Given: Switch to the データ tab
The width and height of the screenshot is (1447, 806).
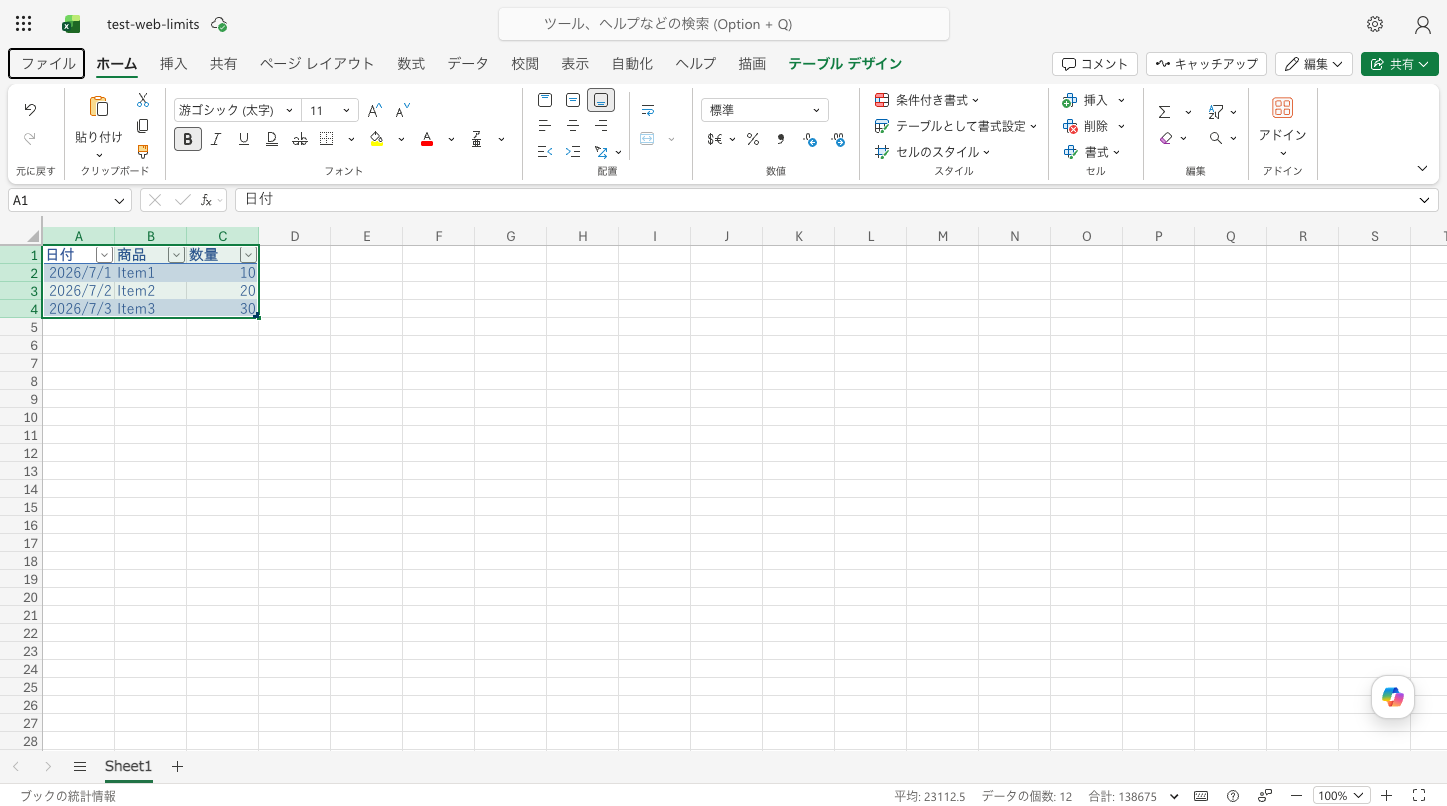Looking at the screenshot, I should pos(468,64).
